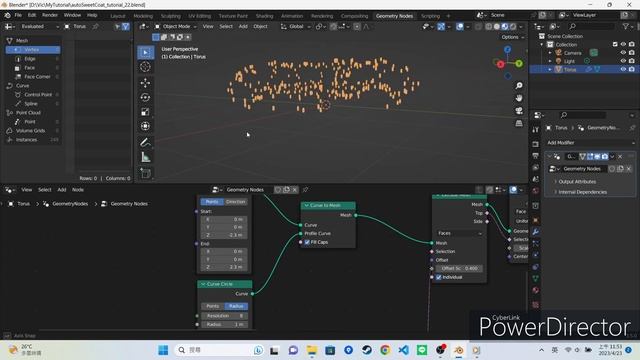Screen dimensions: 640x360
Task: Open the Render properties tab
Action: [x=536, y=144]
